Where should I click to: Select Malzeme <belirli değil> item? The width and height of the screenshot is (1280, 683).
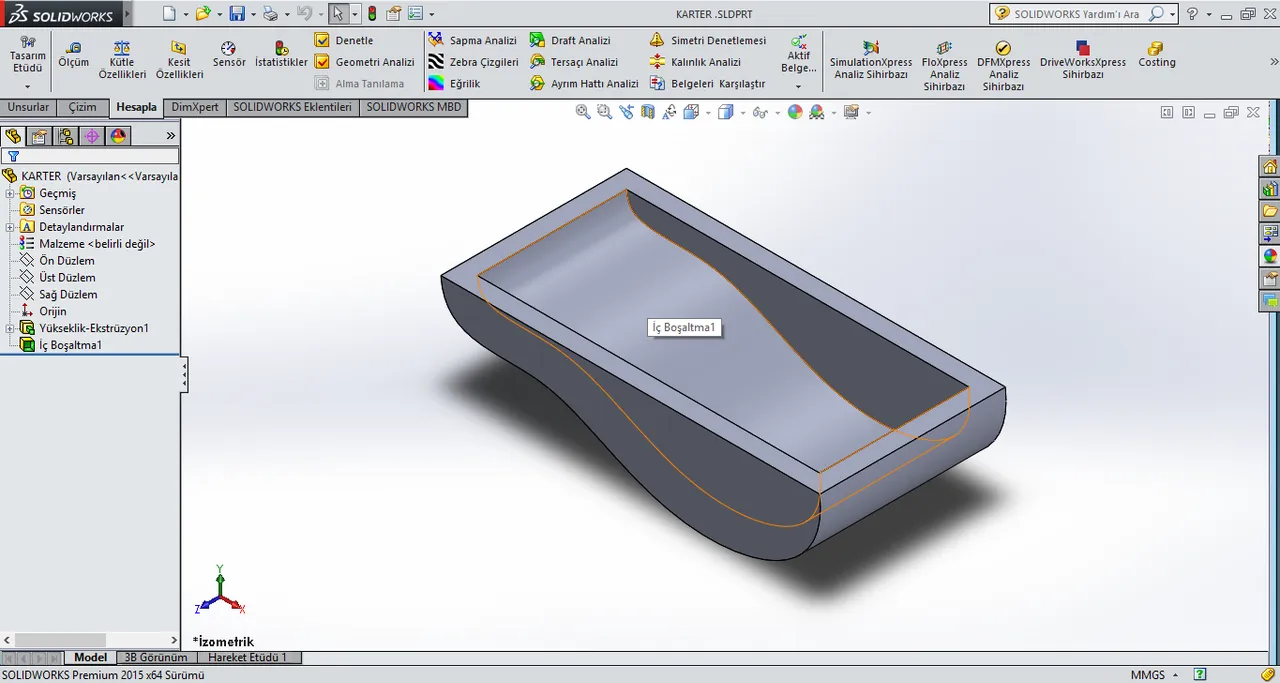coord(88,244)
